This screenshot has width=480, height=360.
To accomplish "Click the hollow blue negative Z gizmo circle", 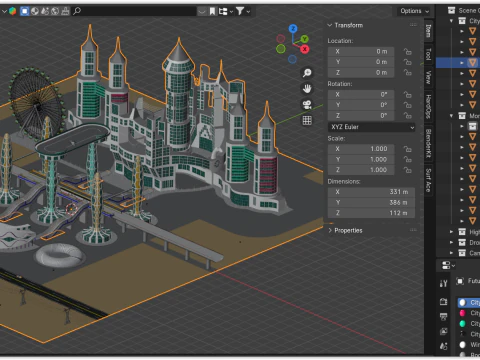I will point(292,59).
